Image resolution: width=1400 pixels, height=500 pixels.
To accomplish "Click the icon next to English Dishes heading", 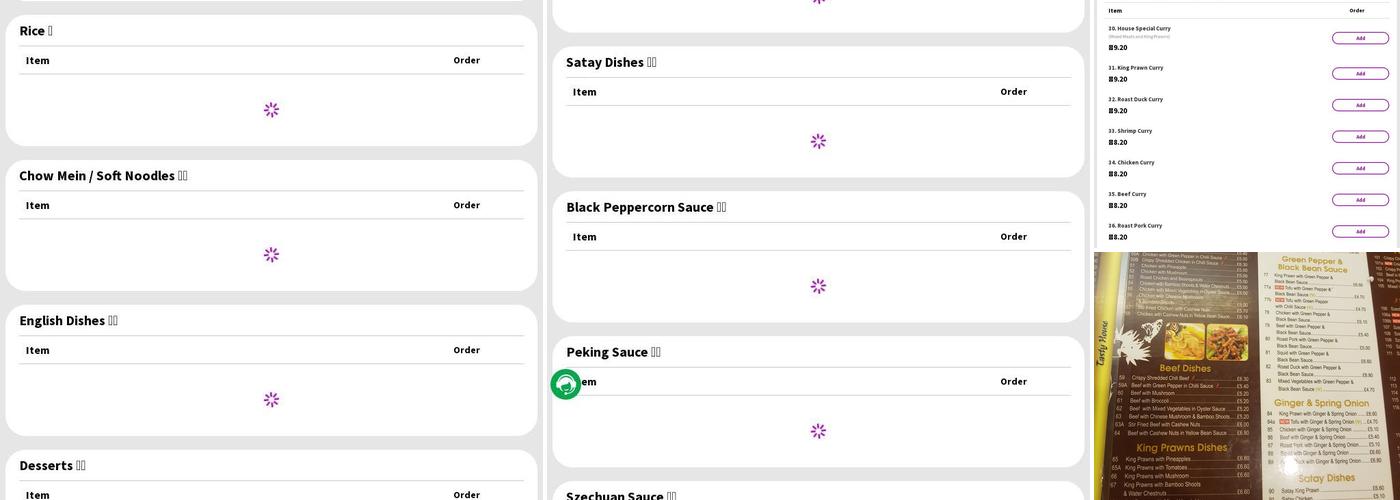I will coord(113,321).
